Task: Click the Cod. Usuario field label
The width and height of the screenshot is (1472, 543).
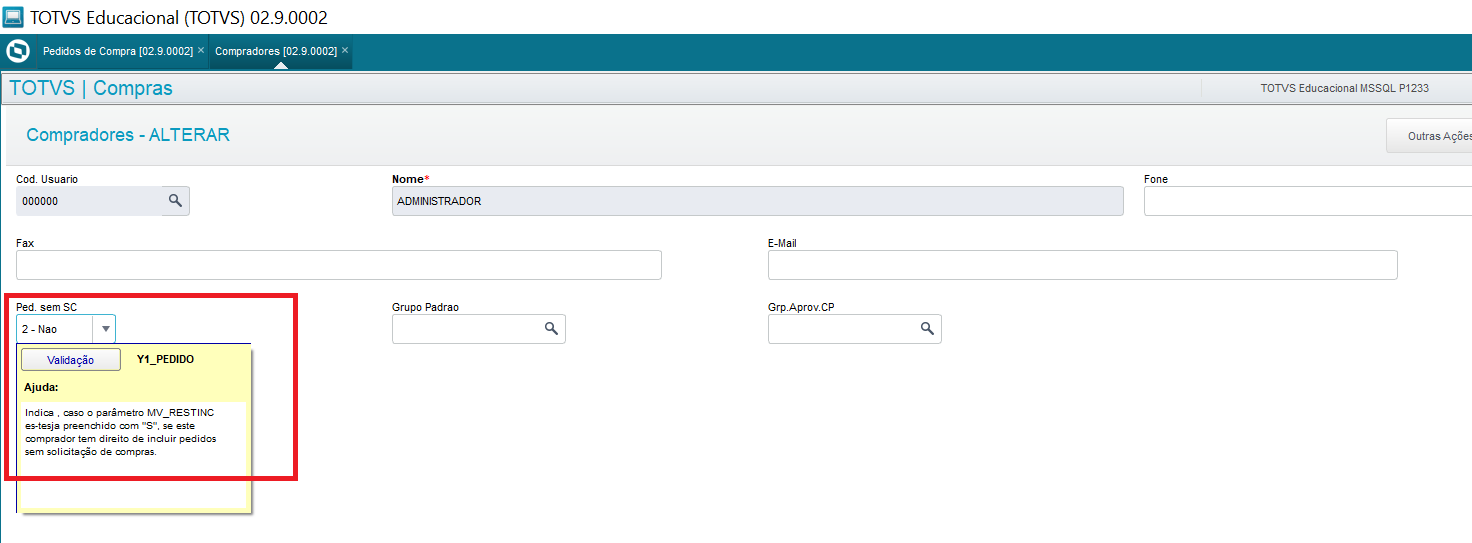Action: point(47,179)
